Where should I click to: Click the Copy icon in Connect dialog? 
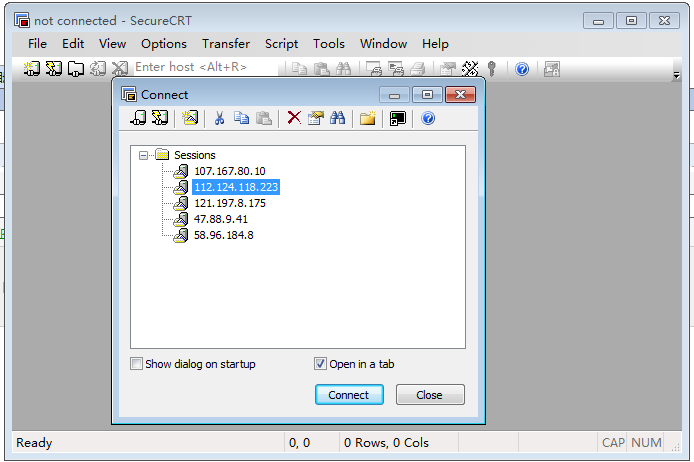pyautogui.click(x=241, y=118)
